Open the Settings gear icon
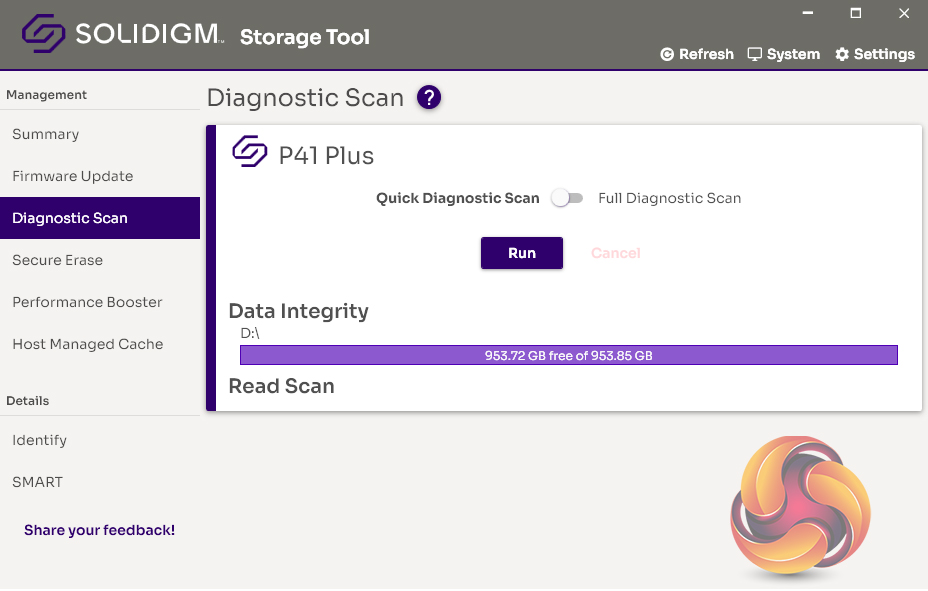The image size is (928, 591). [x=842, y=54]
